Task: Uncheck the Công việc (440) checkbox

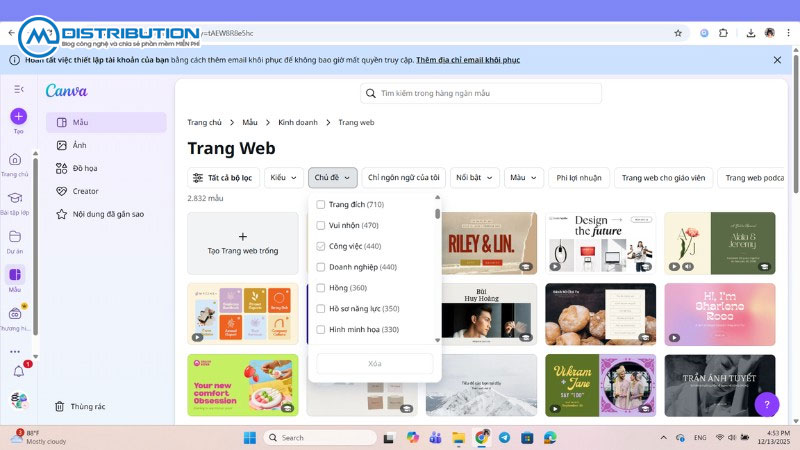Action: tap(320, 246)
